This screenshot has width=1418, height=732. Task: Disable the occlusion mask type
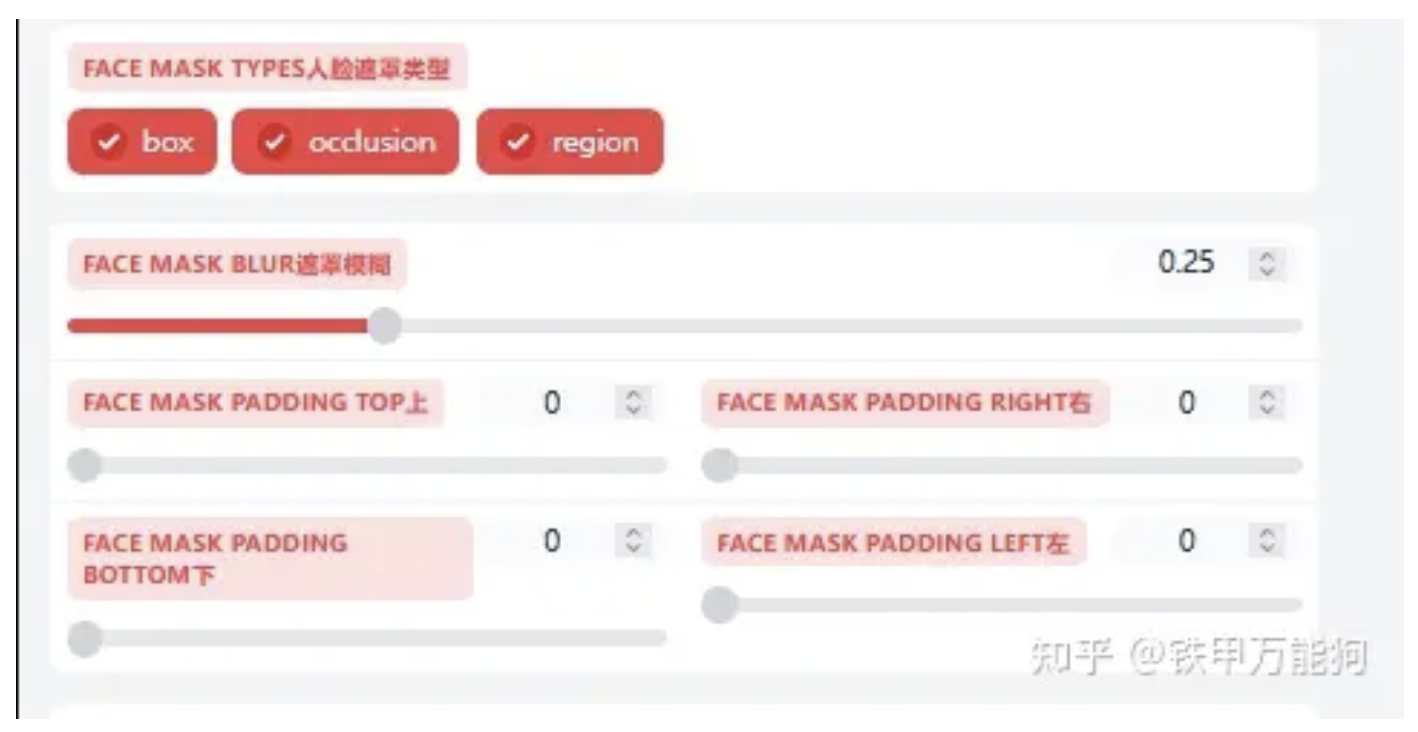[x=343, y=142]
